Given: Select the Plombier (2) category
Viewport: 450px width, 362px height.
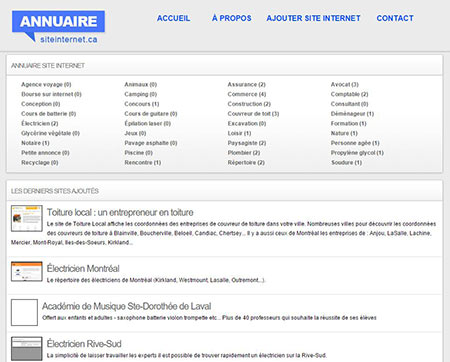Looking at the screenshot, I should click(244, 153).
